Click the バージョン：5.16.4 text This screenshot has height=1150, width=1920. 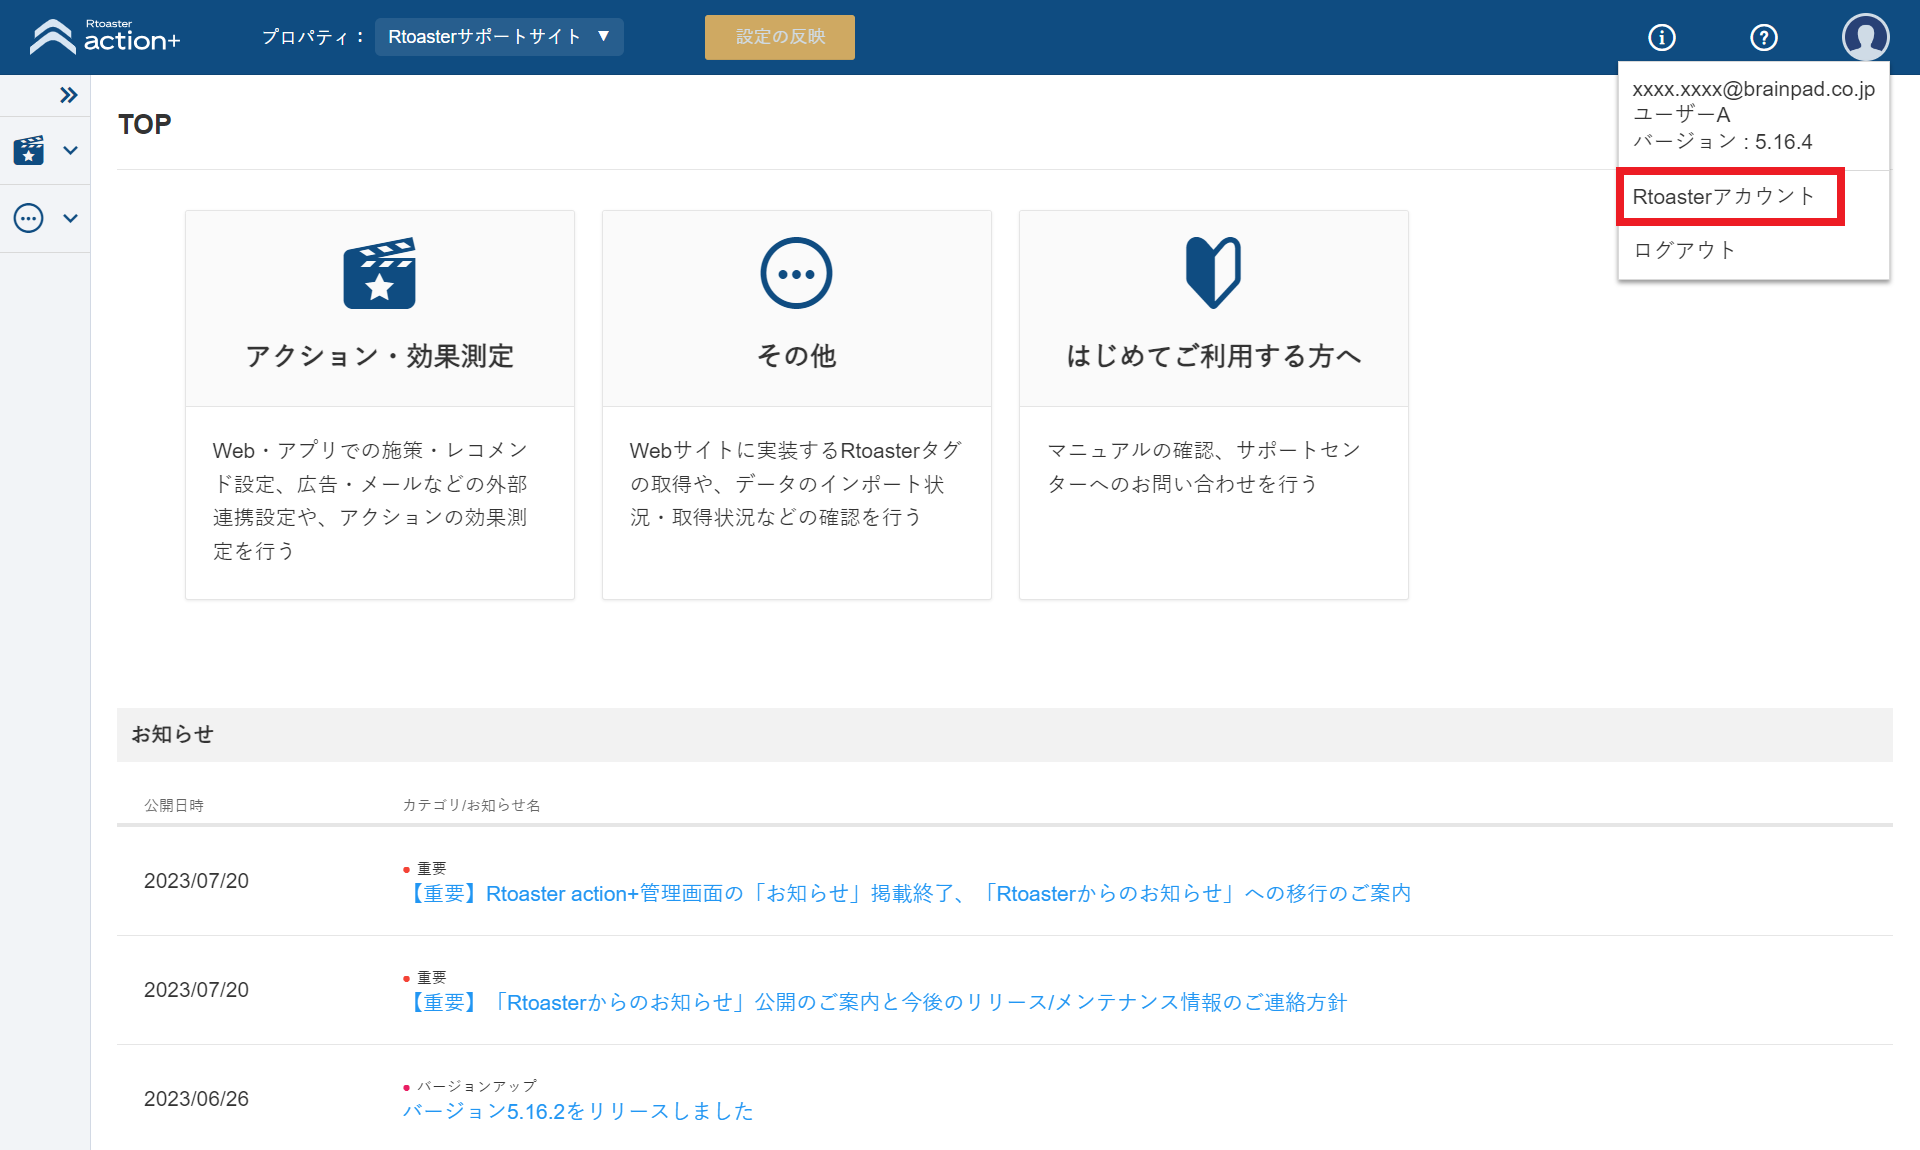tap(1722, 142)
